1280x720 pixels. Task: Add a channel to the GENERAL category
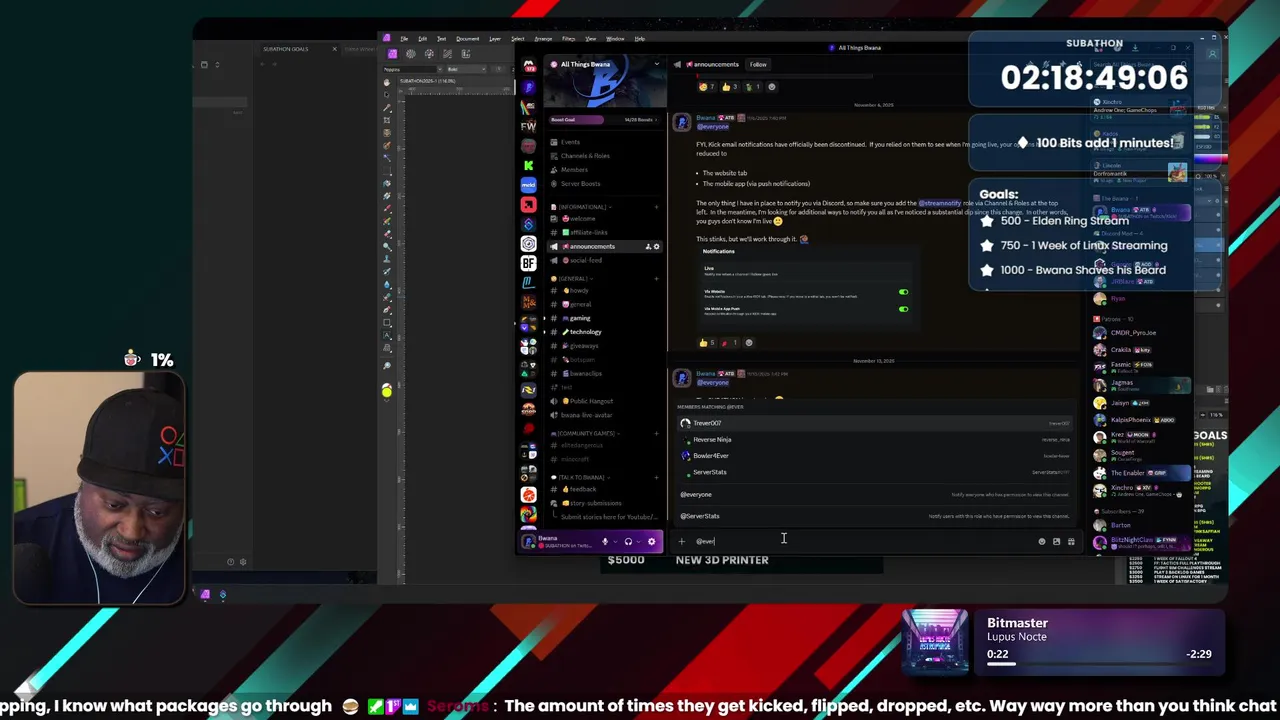656,279
